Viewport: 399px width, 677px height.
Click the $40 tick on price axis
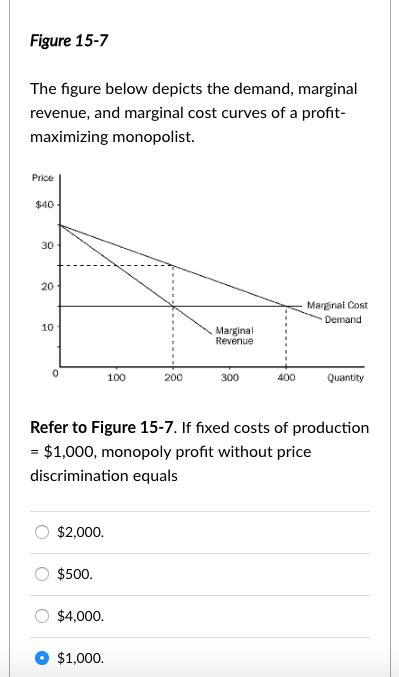click(44, 205)
